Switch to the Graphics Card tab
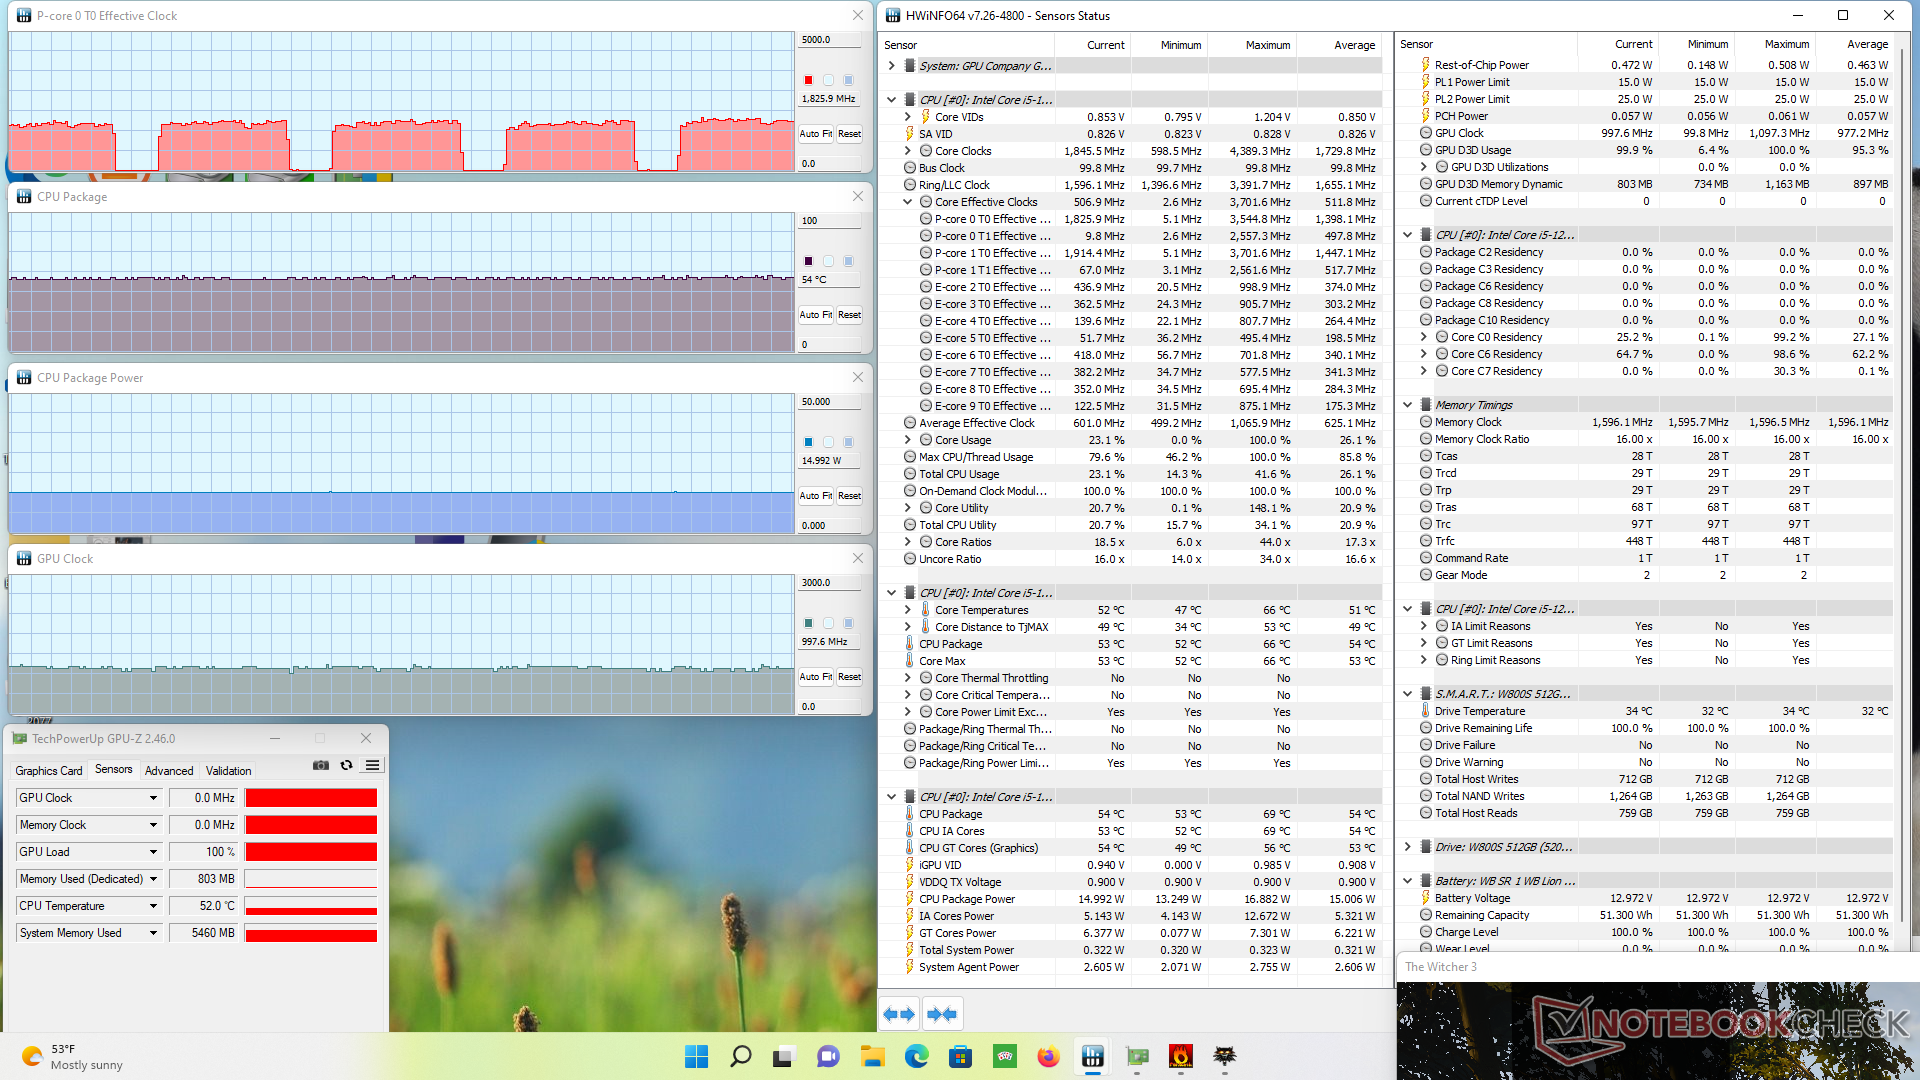The image size is (1920, 1080). (x=49, y=771)
